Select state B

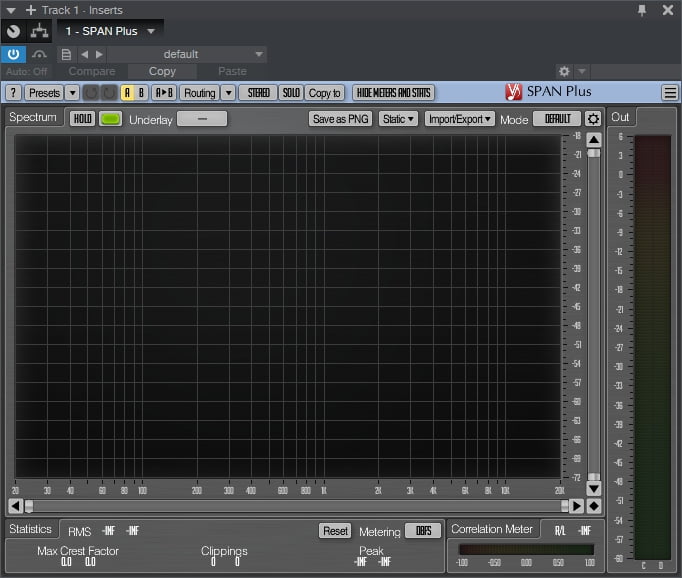141,93
